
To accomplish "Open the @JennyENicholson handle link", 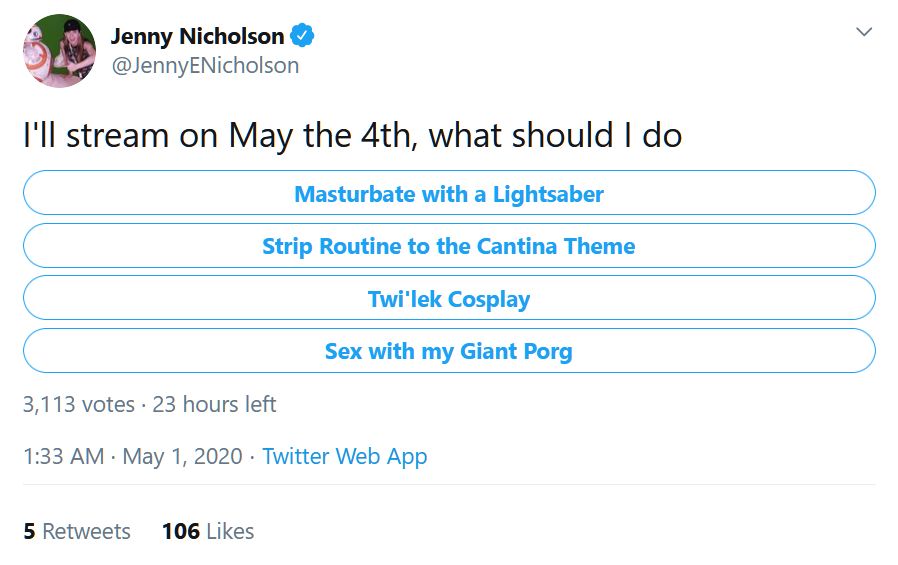I will point(205,65).
